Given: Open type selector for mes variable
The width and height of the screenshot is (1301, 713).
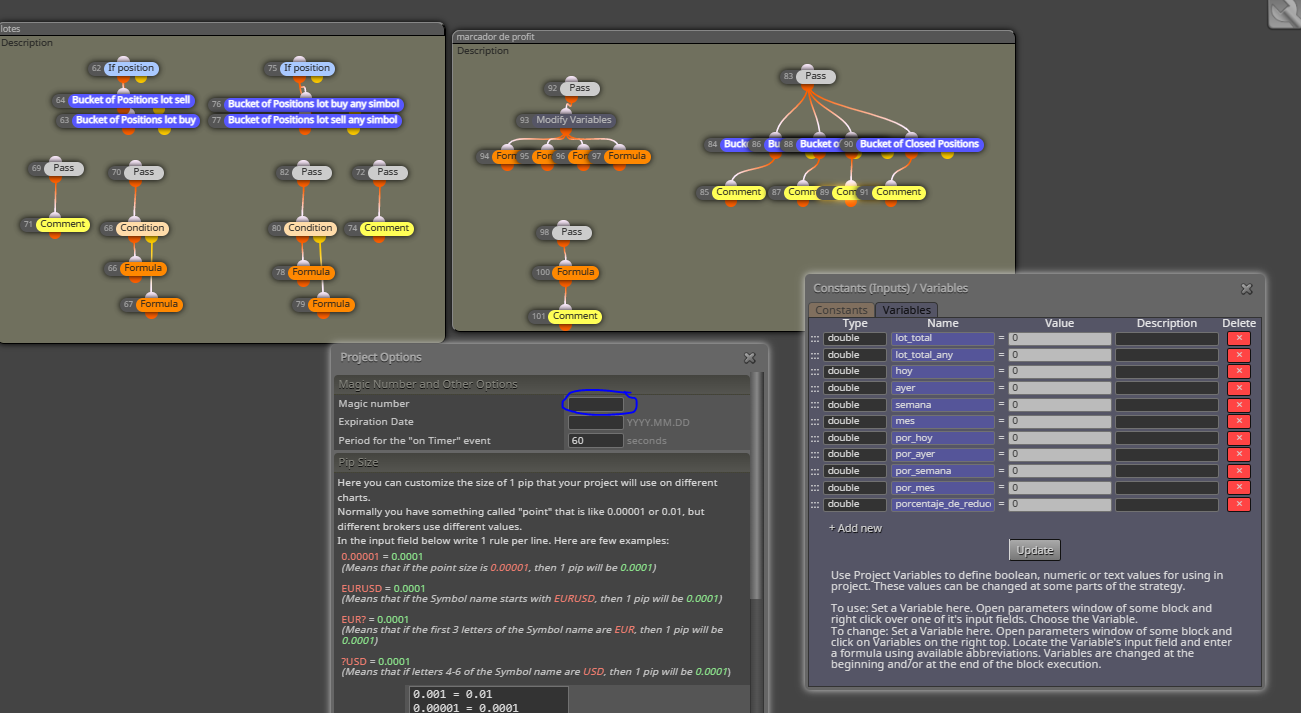Looking at the screenshot, I should pyautogui.click(x=854, y=421).
